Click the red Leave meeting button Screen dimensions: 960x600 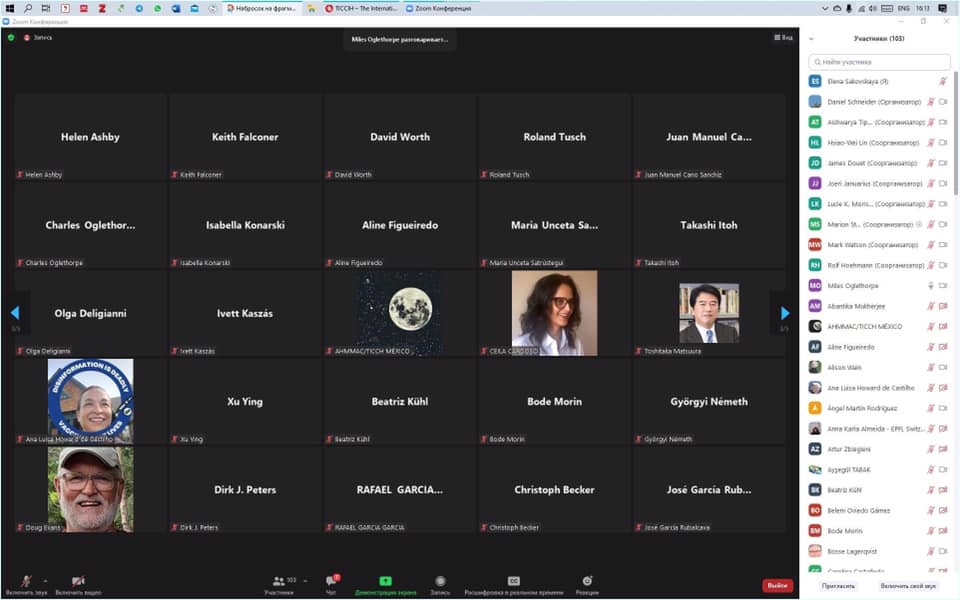point(778,585)
